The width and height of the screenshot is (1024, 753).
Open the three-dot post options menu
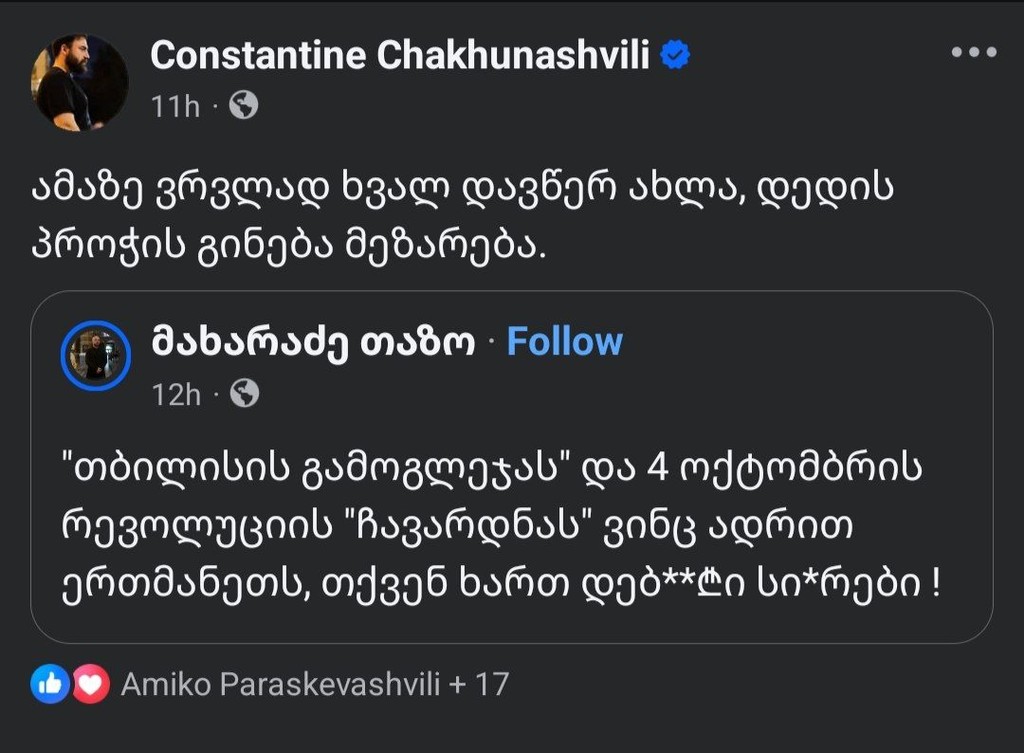click(973, 54)
